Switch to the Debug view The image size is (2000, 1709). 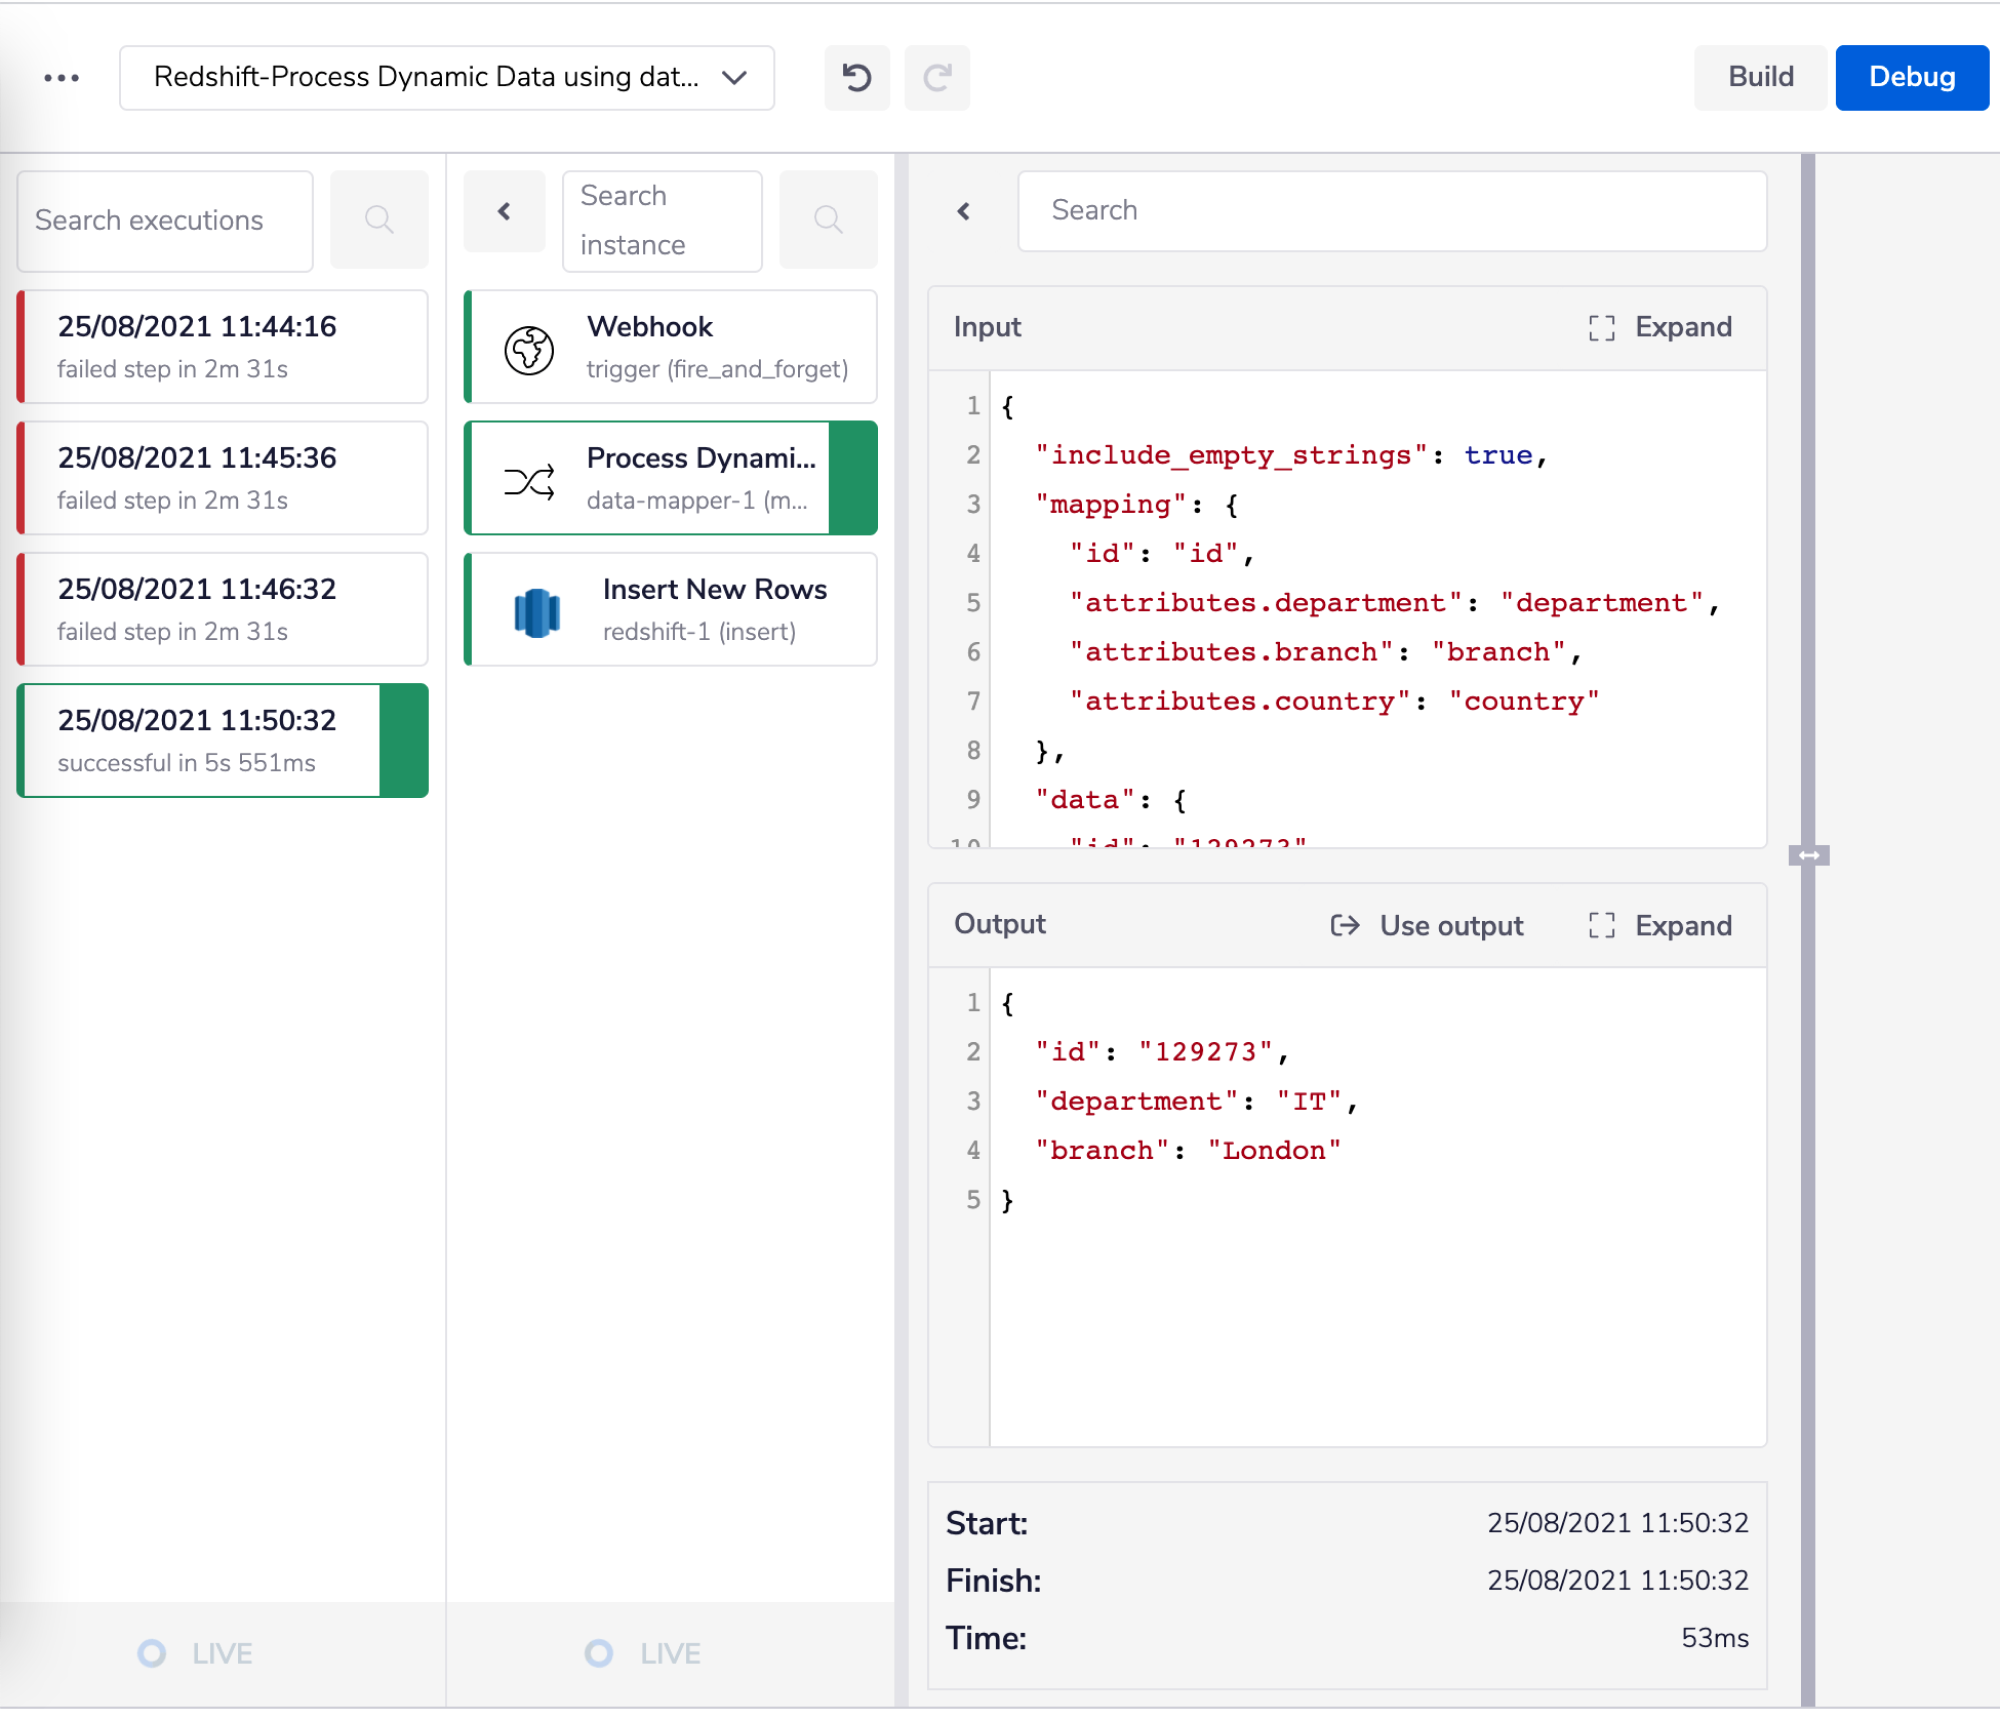pos(1911,77)
